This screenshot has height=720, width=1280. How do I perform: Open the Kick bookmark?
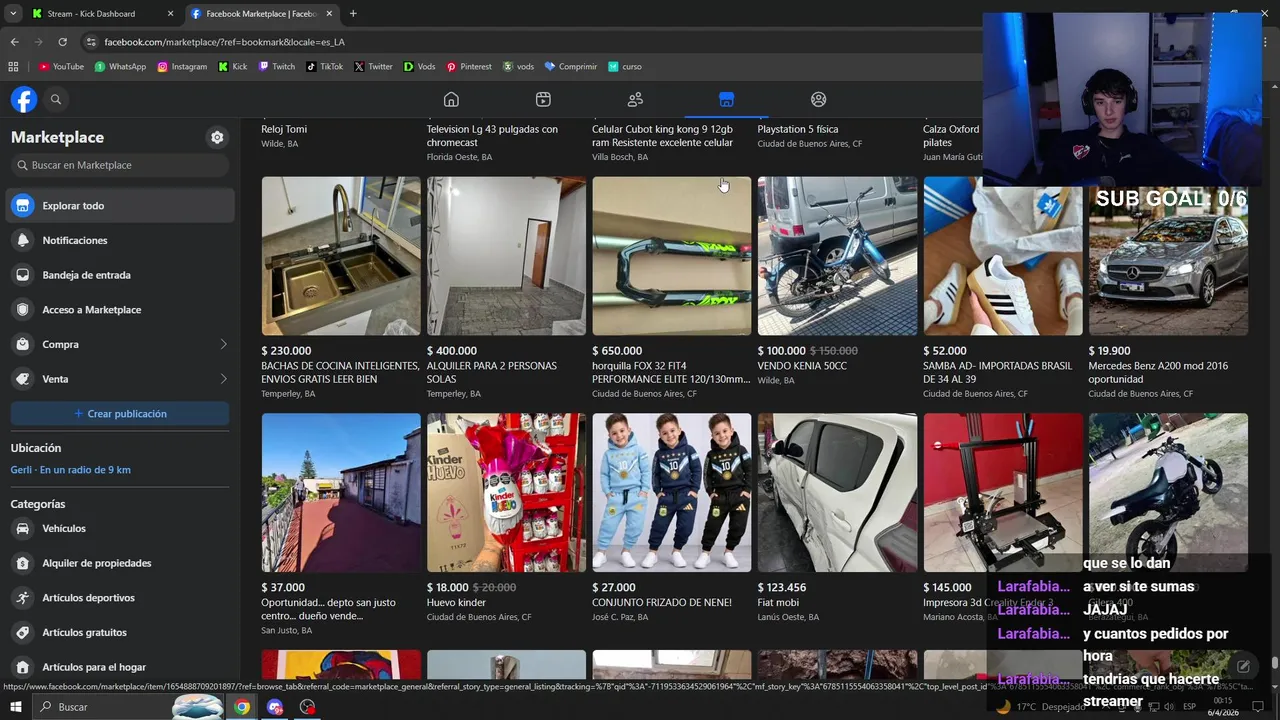[x=233, y=67]
